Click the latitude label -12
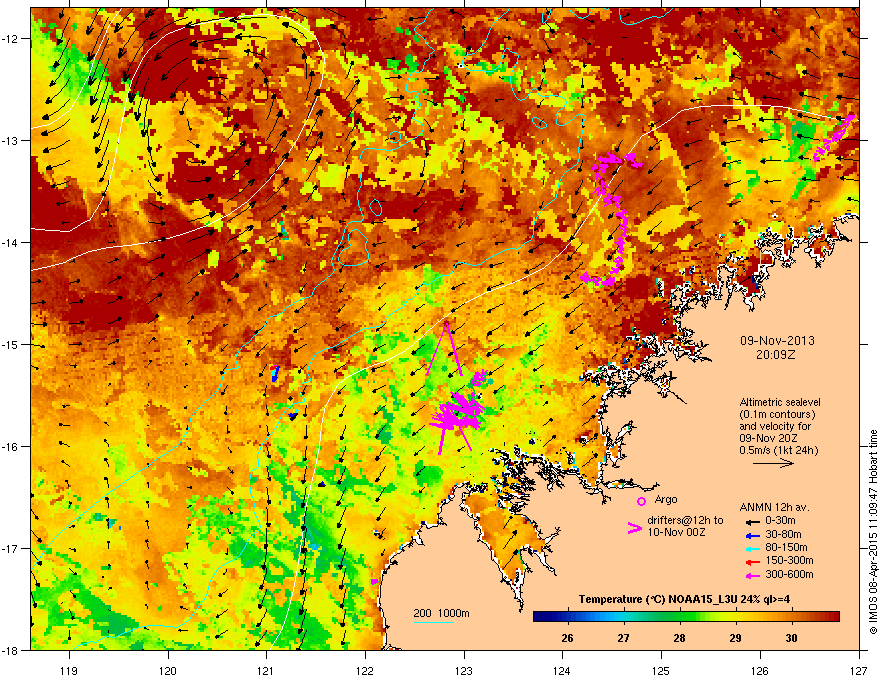 (x=10, y=39)
